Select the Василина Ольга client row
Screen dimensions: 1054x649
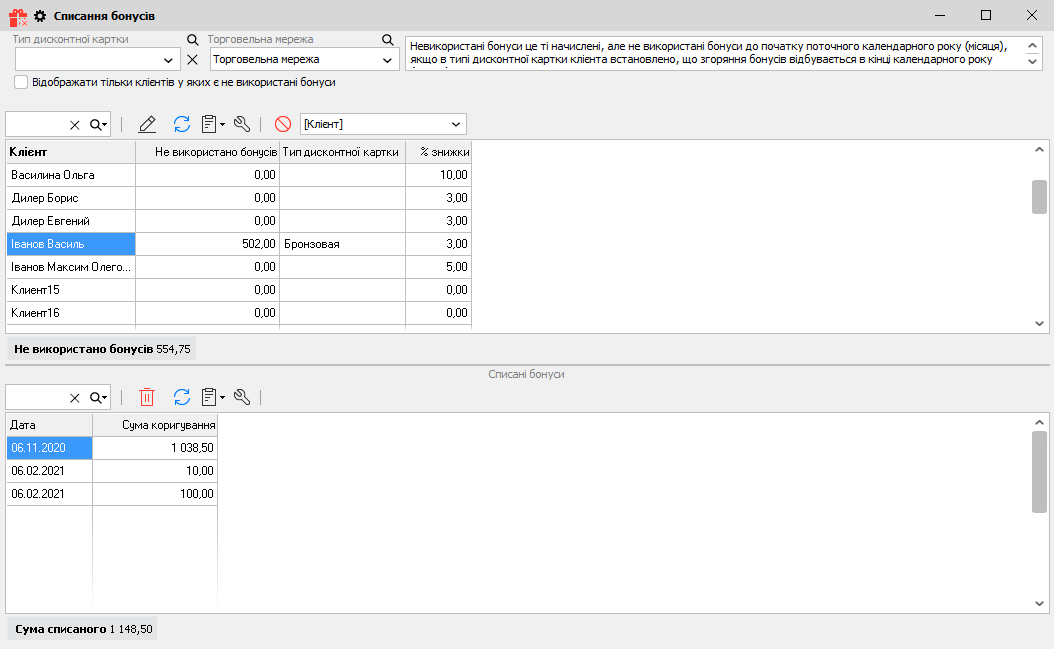click(70, 175)
